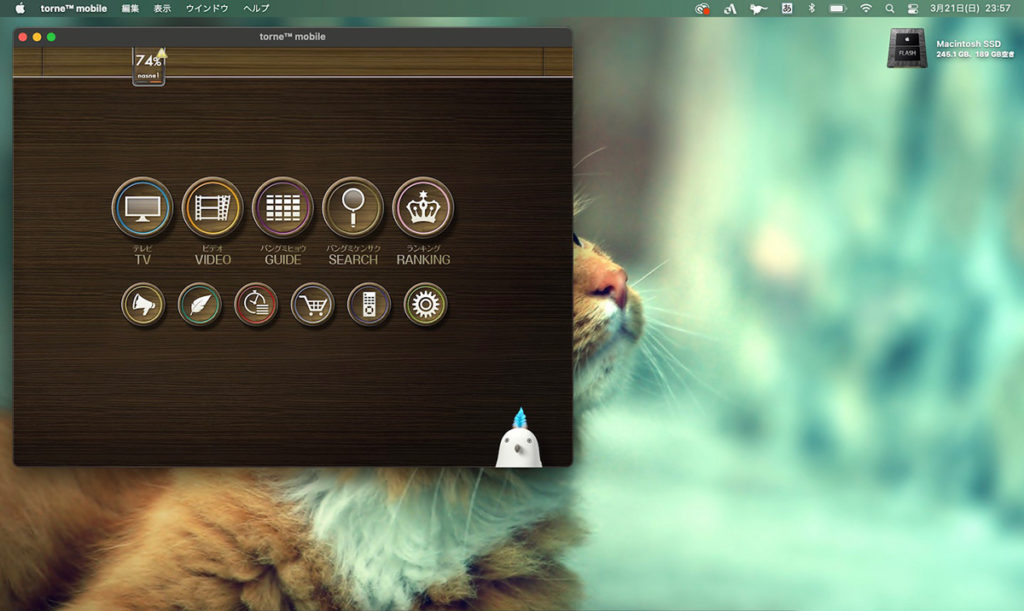
Task: Open the ウインドウ menu
Action: click(x=208, y=8)
